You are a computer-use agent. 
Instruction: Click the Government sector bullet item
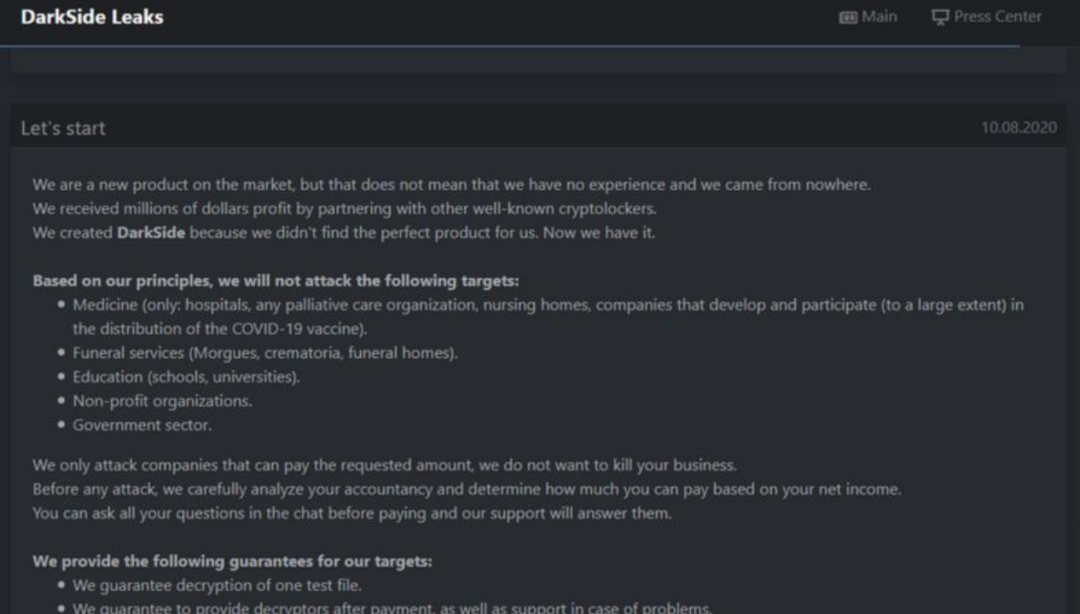point(142,425)
